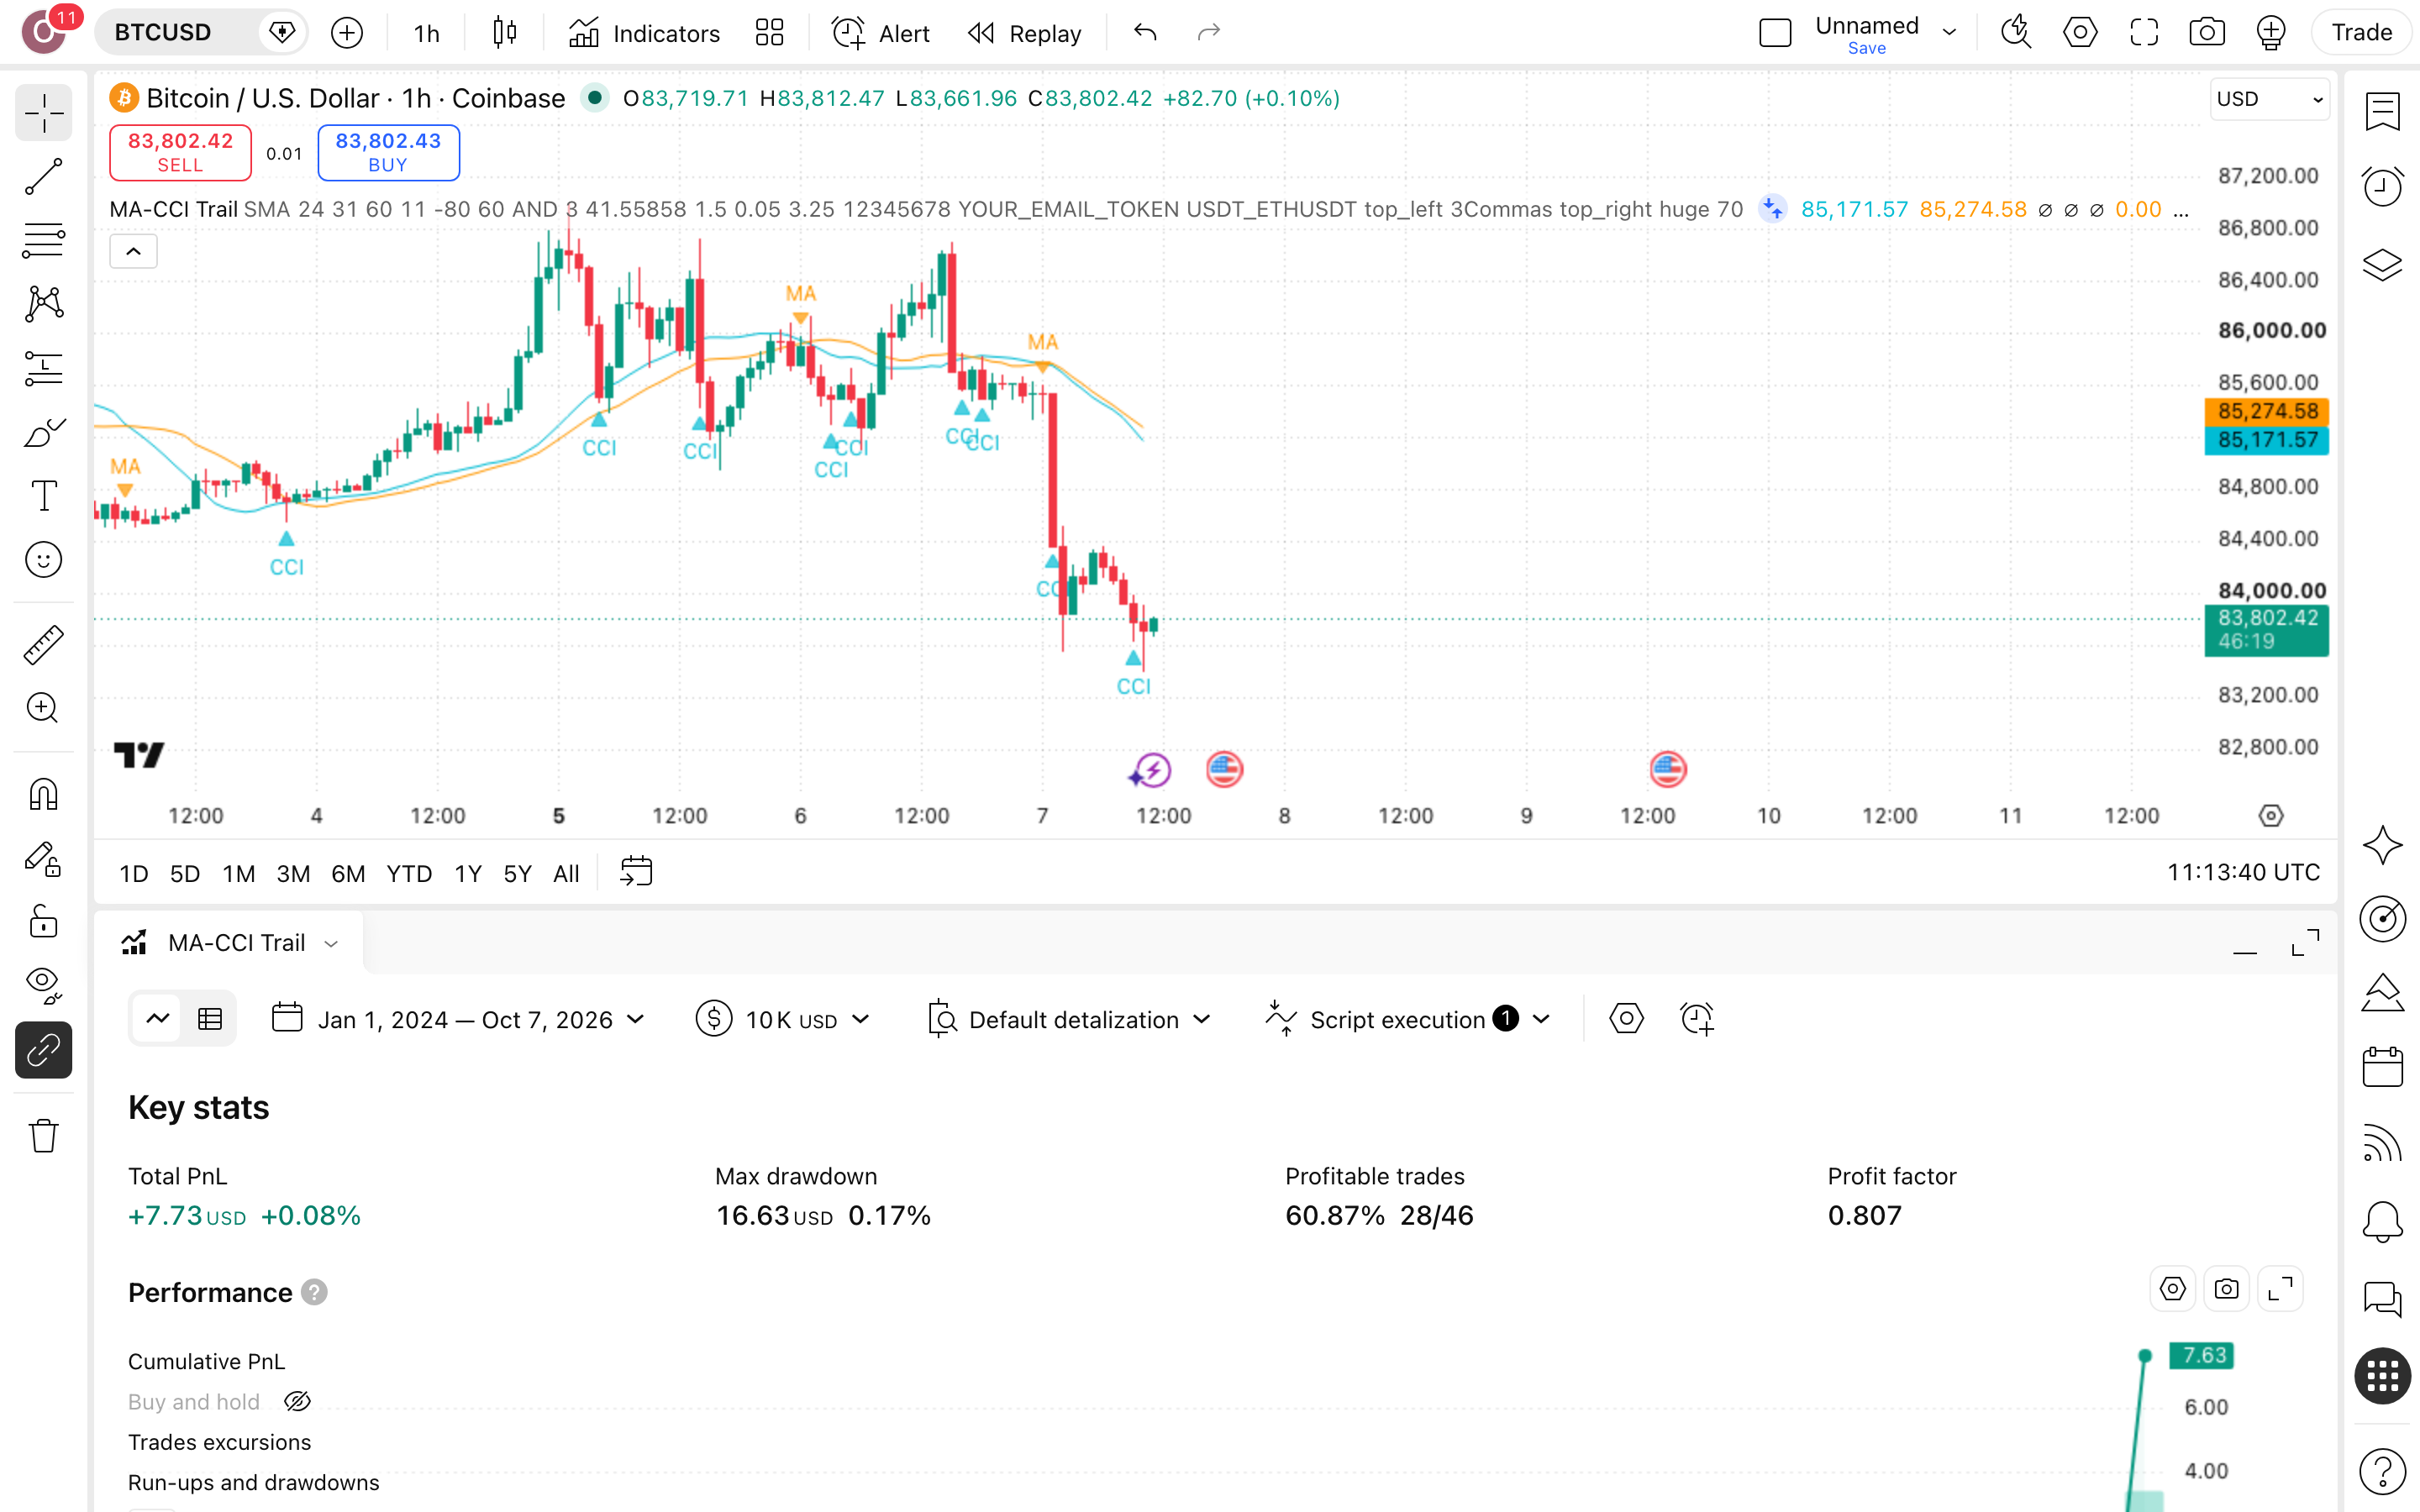2420x1512 pixels.
Task: Undo the last chart action
Action: (x=1145, y=33)
